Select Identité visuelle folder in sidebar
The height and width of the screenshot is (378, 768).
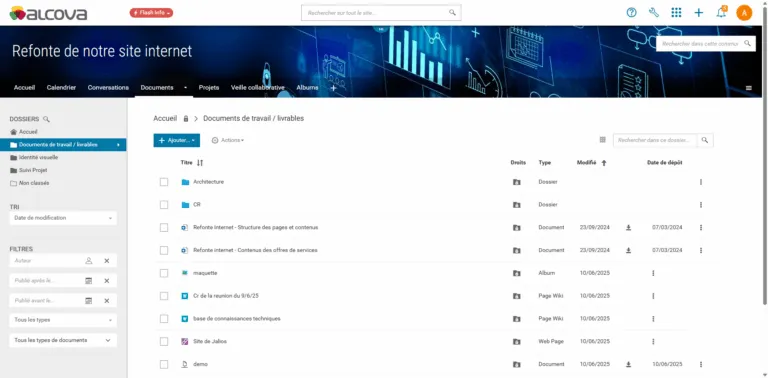click(38, 158)
